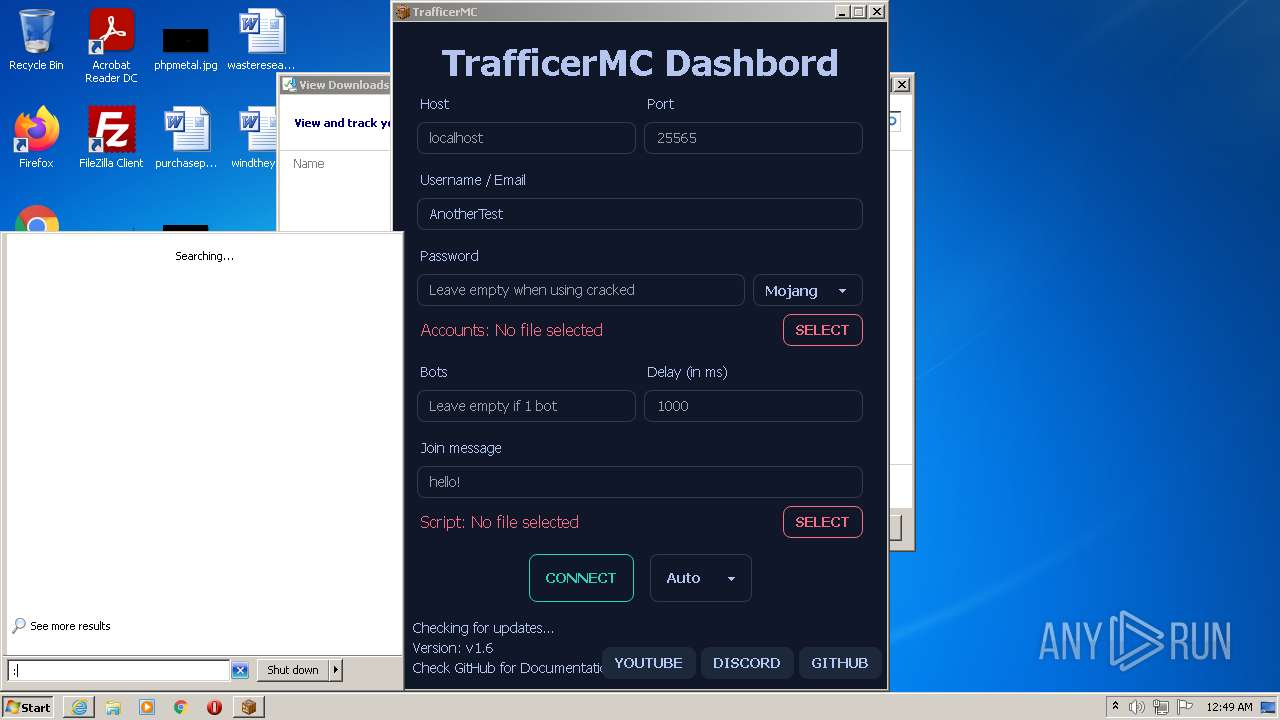Screen dimensions: 1280x720
Task: Open Chrome from the taskbar
Action: [x=181, y=707]
